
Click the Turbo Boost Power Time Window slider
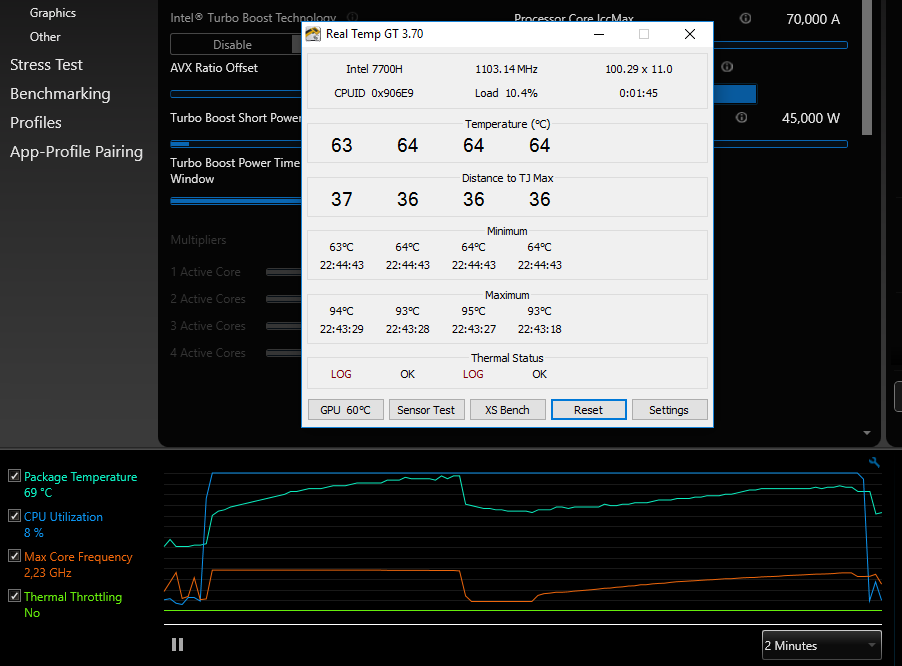point(236,201)
